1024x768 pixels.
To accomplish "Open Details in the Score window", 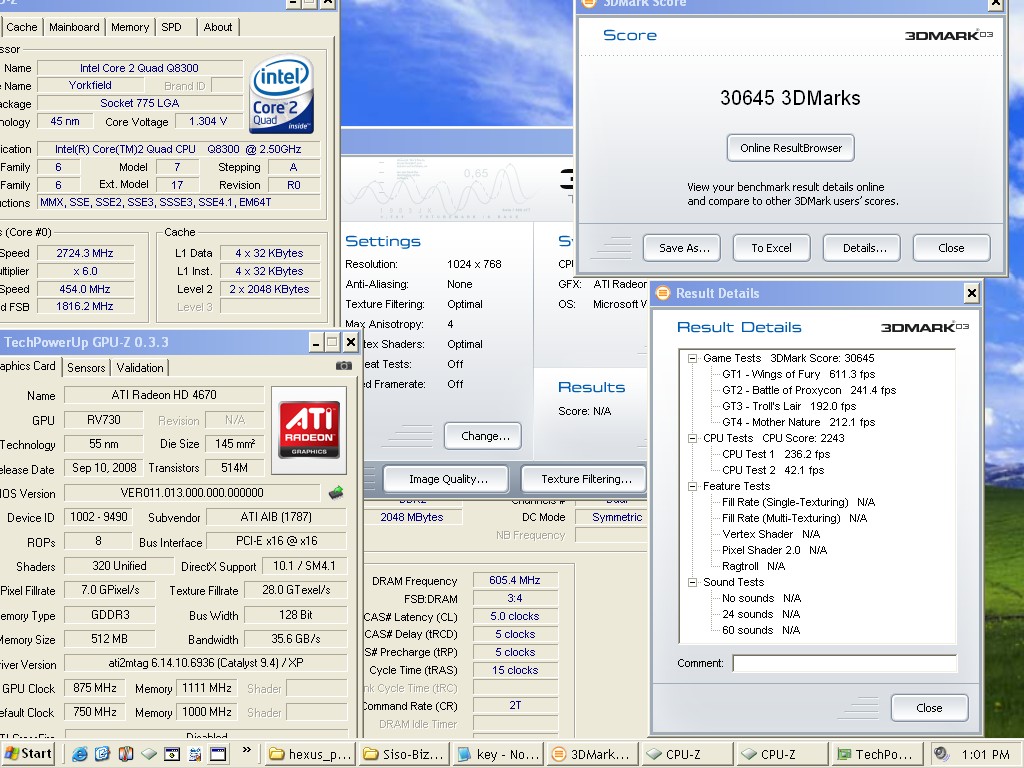I will tap(861, 248).
